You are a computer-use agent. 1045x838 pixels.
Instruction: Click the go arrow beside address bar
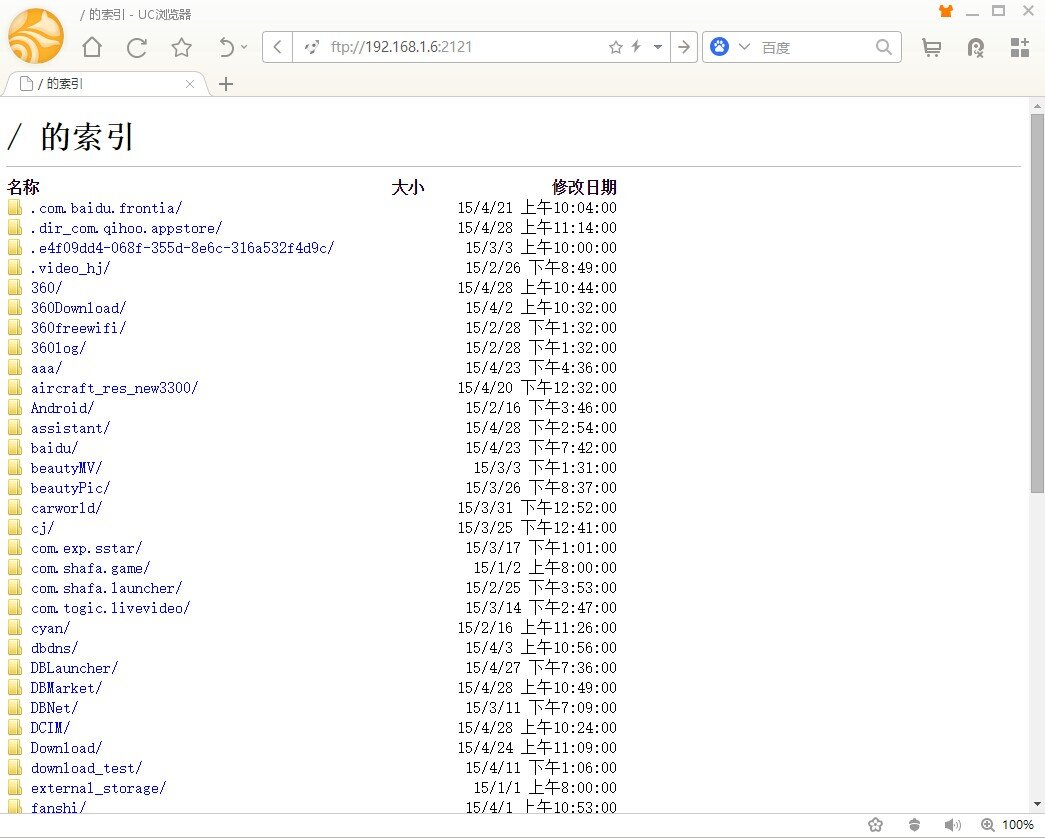click(x=684, y=47)
